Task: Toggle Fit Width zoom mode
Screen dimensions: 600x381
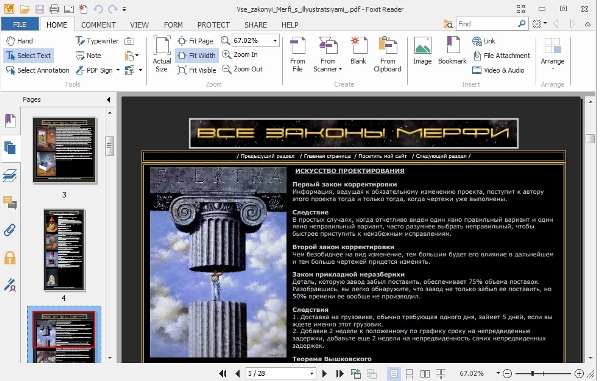Action: point(197,55)
